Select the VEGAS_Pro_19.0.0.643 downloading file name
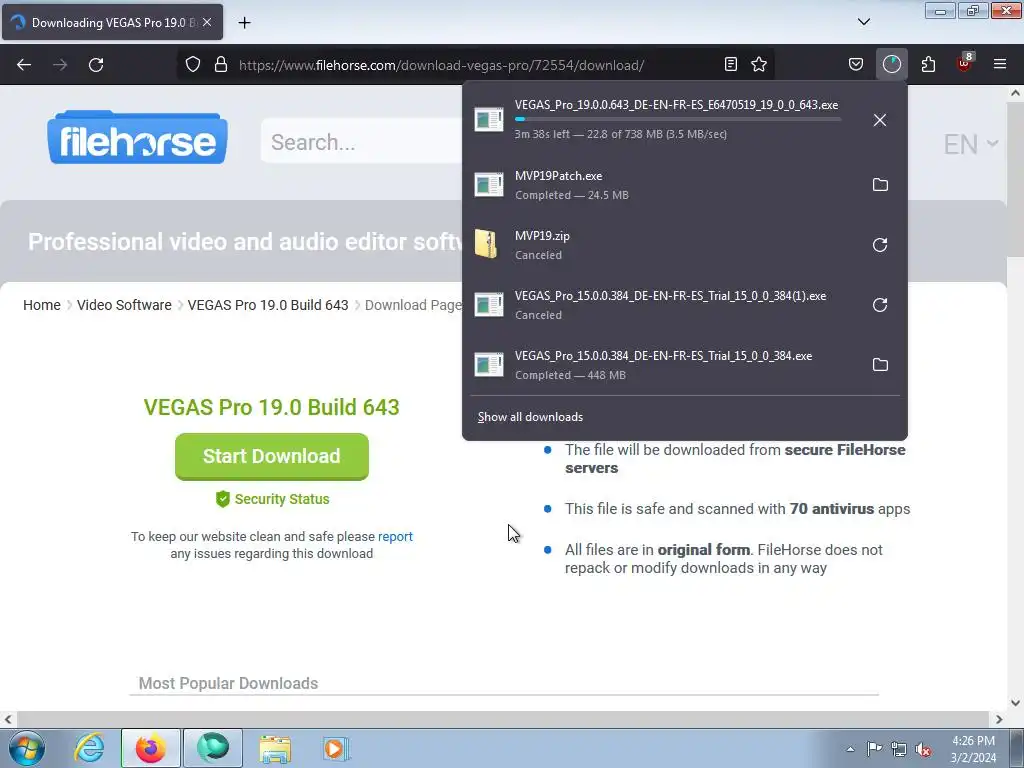 click(676, 104)
